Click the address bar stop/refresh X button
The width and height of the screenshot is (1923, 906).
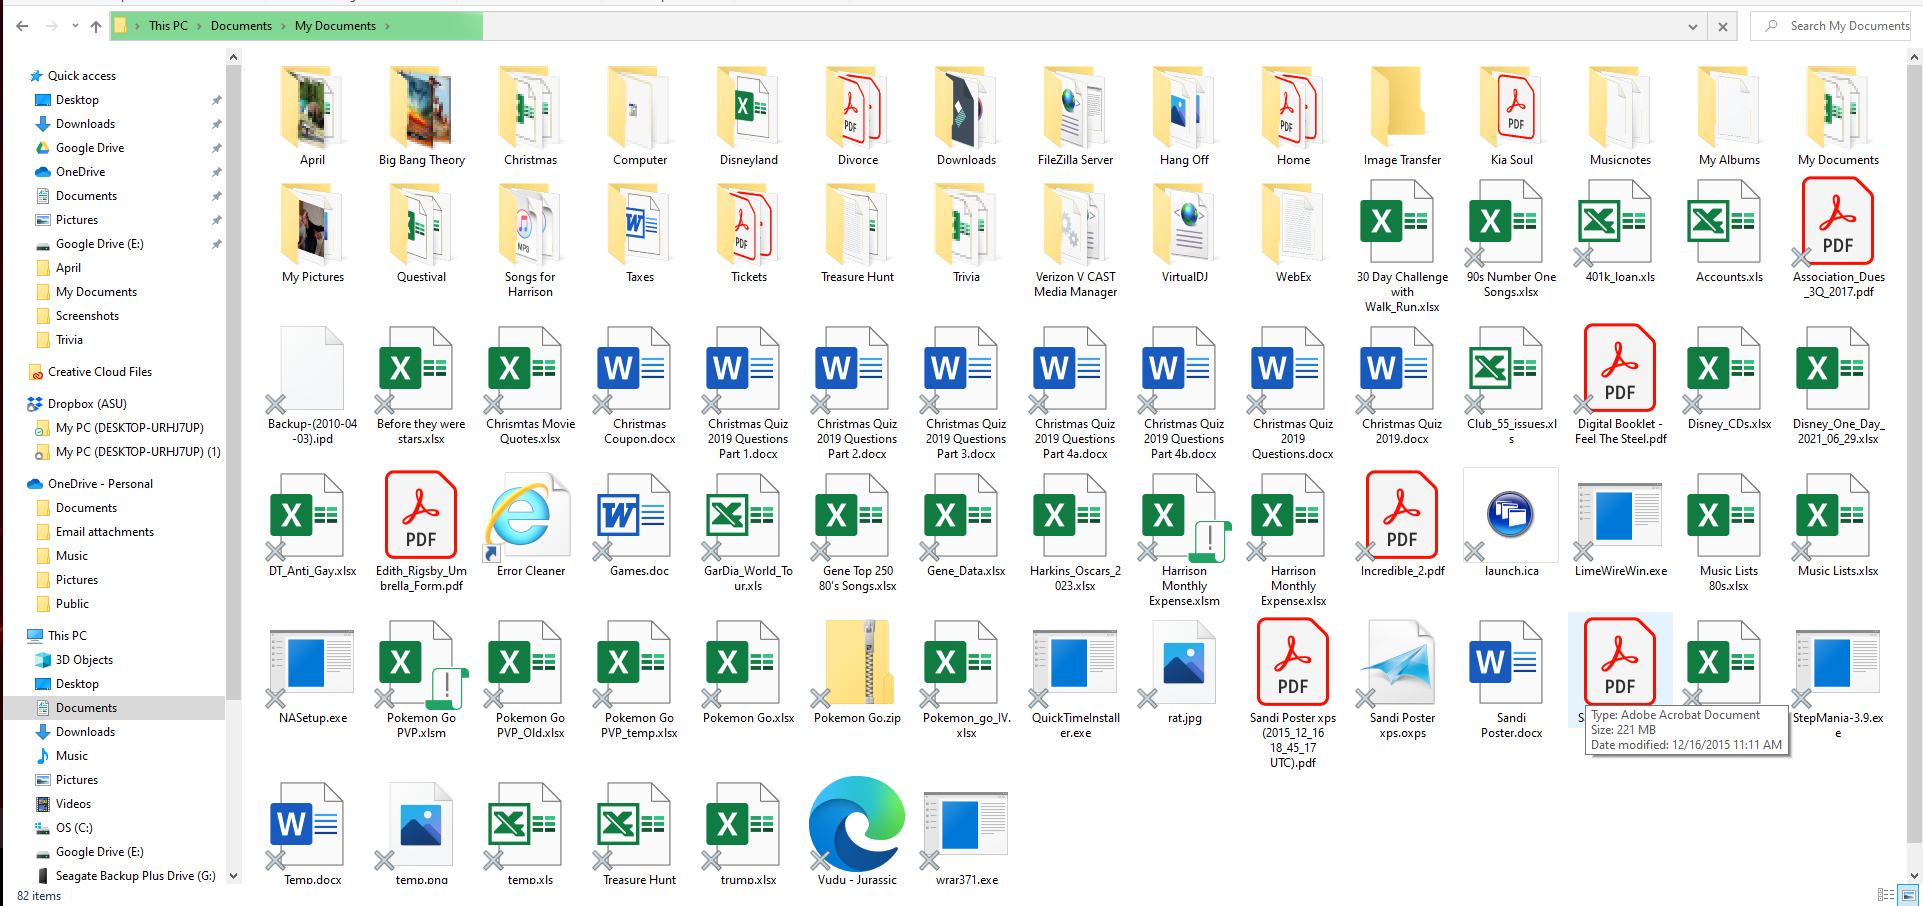pos(1722,27)
